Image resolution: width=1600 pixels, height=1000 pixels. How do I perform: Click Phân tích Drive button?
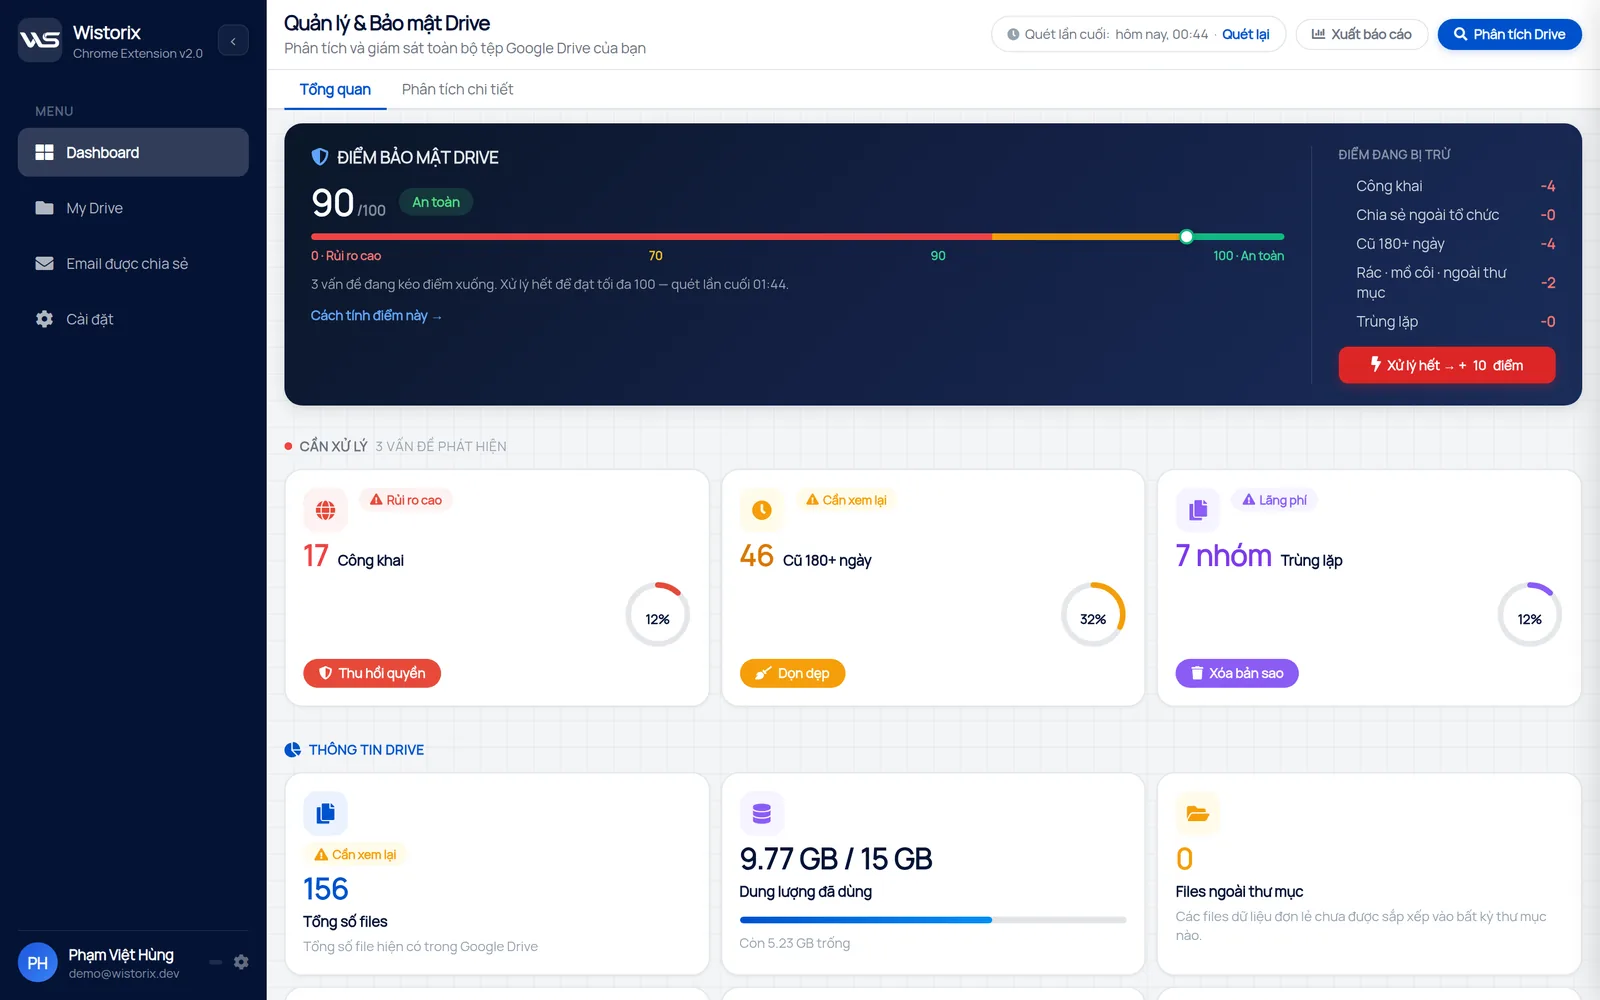pyautogui.click(x=1509, y=34)
